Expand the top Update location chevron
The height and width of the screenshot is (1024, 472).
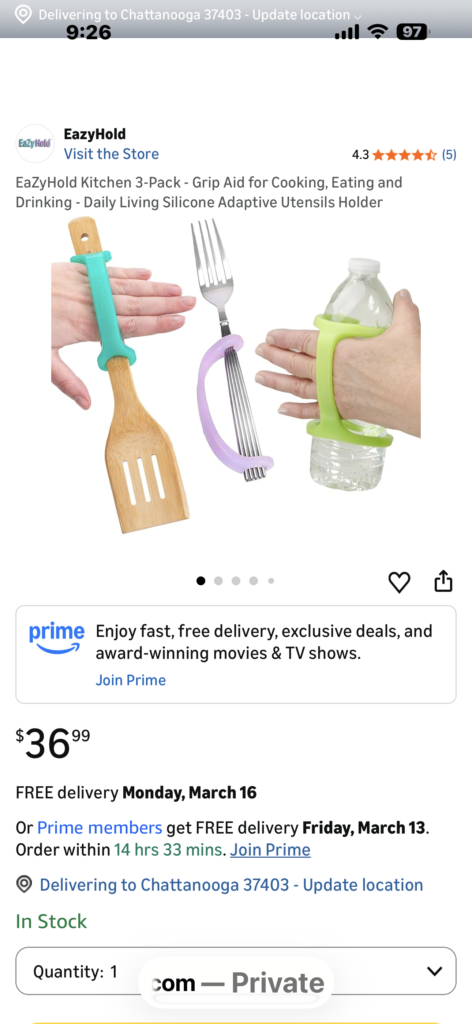[x=356, y=16]
